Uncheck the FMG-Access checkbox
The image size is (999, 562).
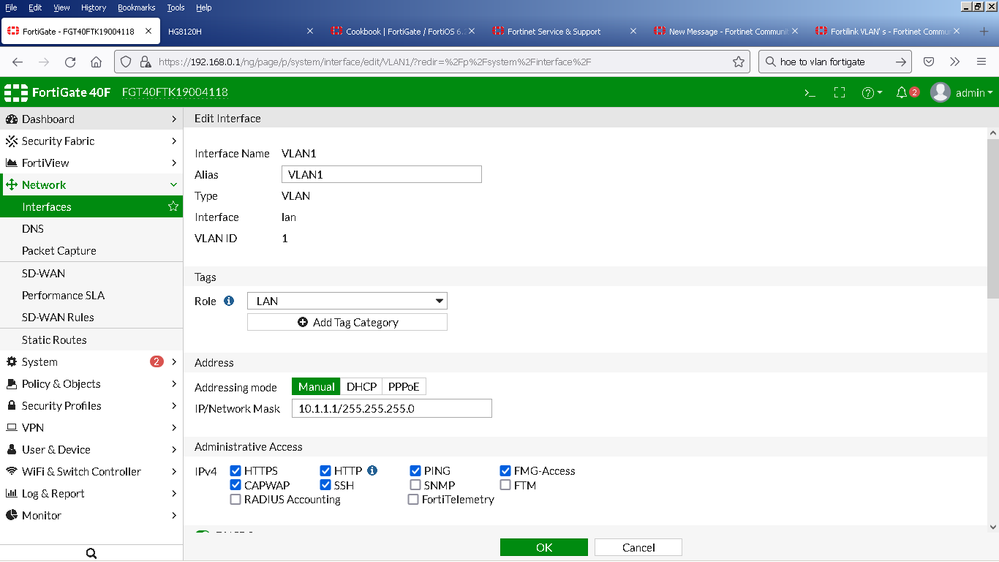point(505,471)
